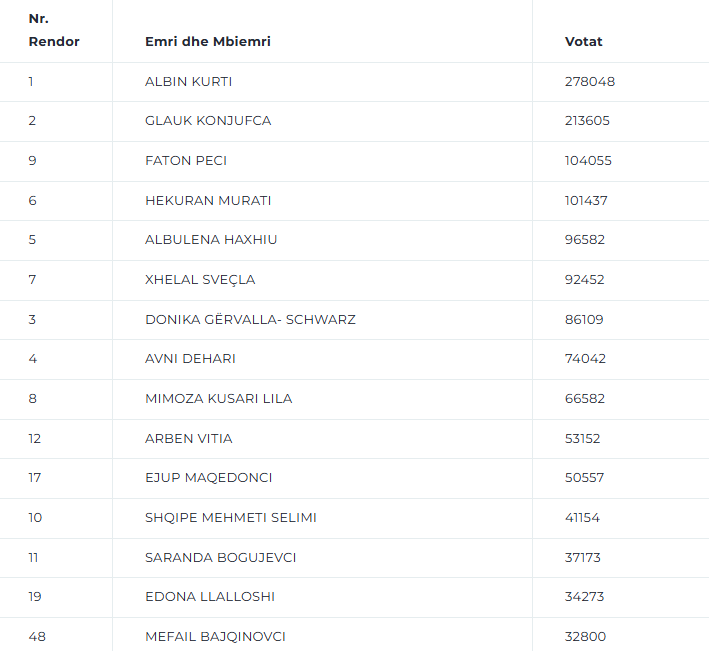Click order number 17 for Ejup Maqedonci

pyautogui.click(x=35, y=478)
